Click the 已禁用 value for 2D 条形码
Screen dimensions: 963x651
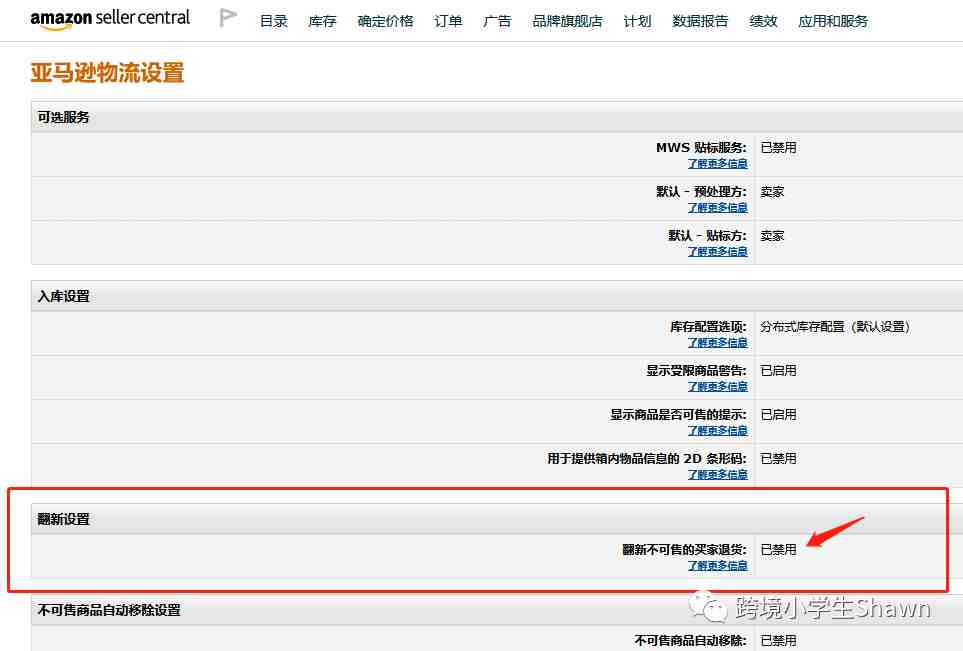[778, 458]
